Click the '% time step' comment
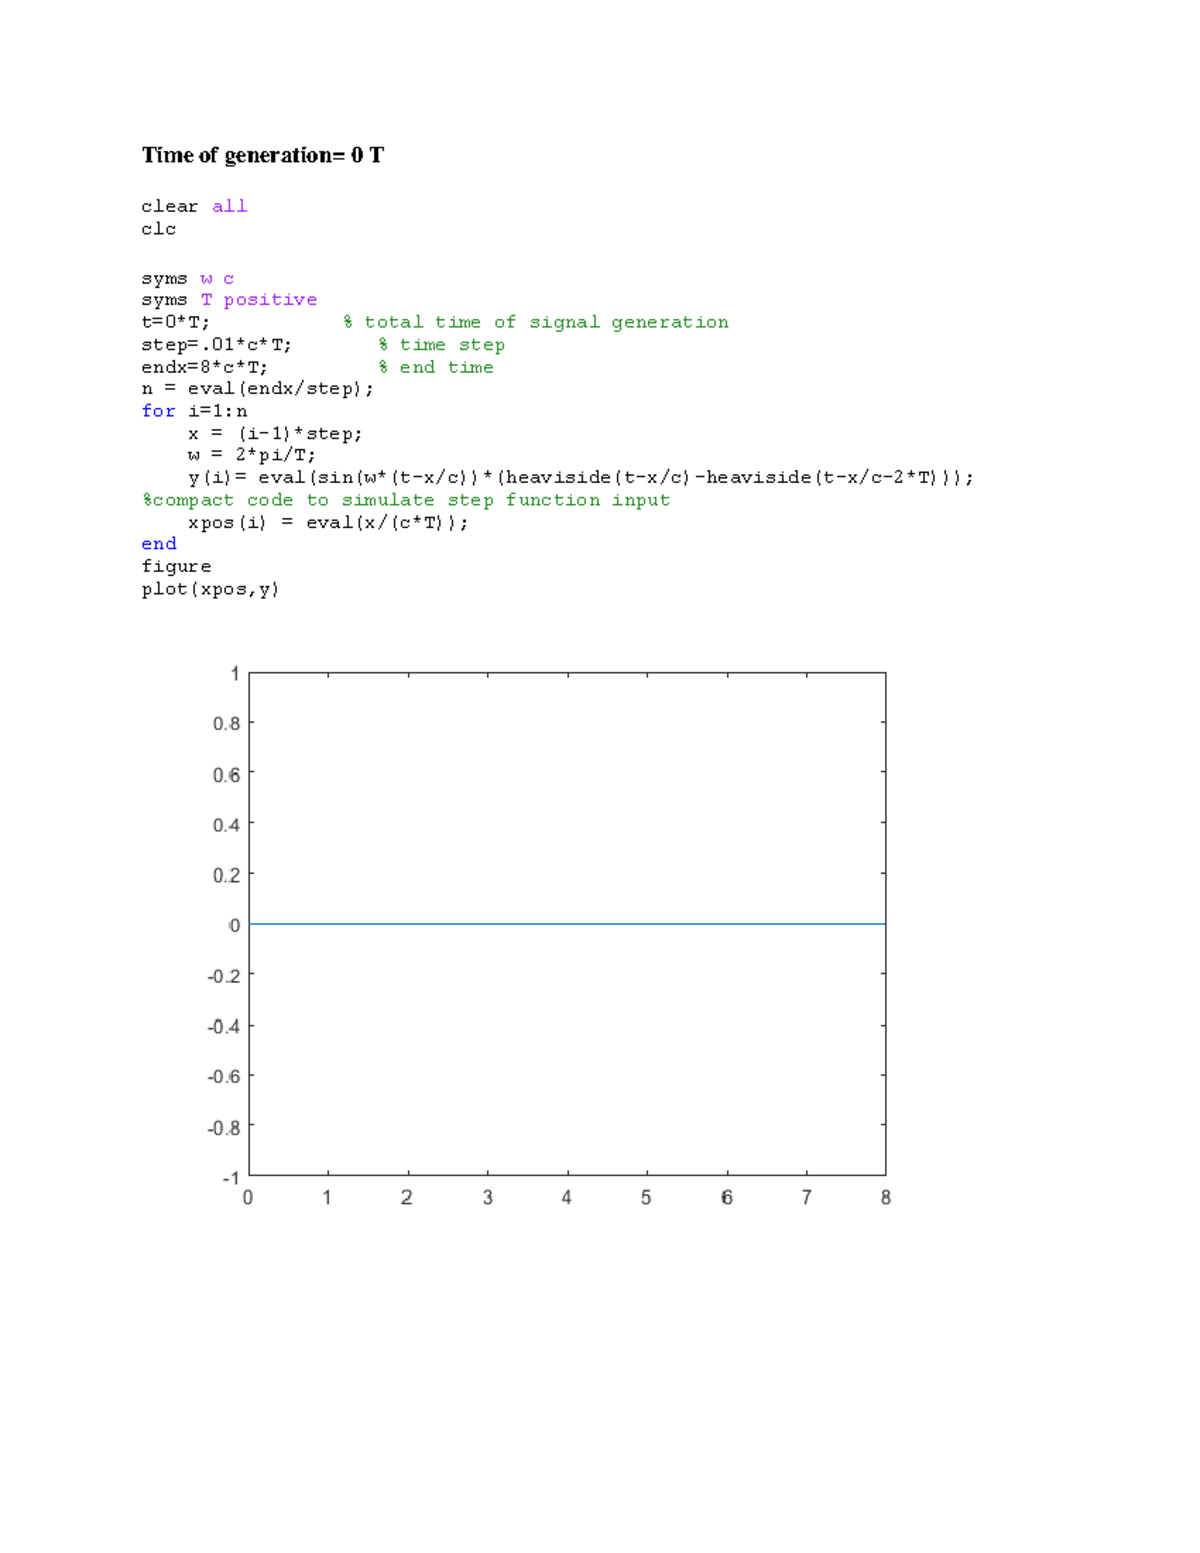This screenshot has height=1553, width=1200. tap(441, 345)
